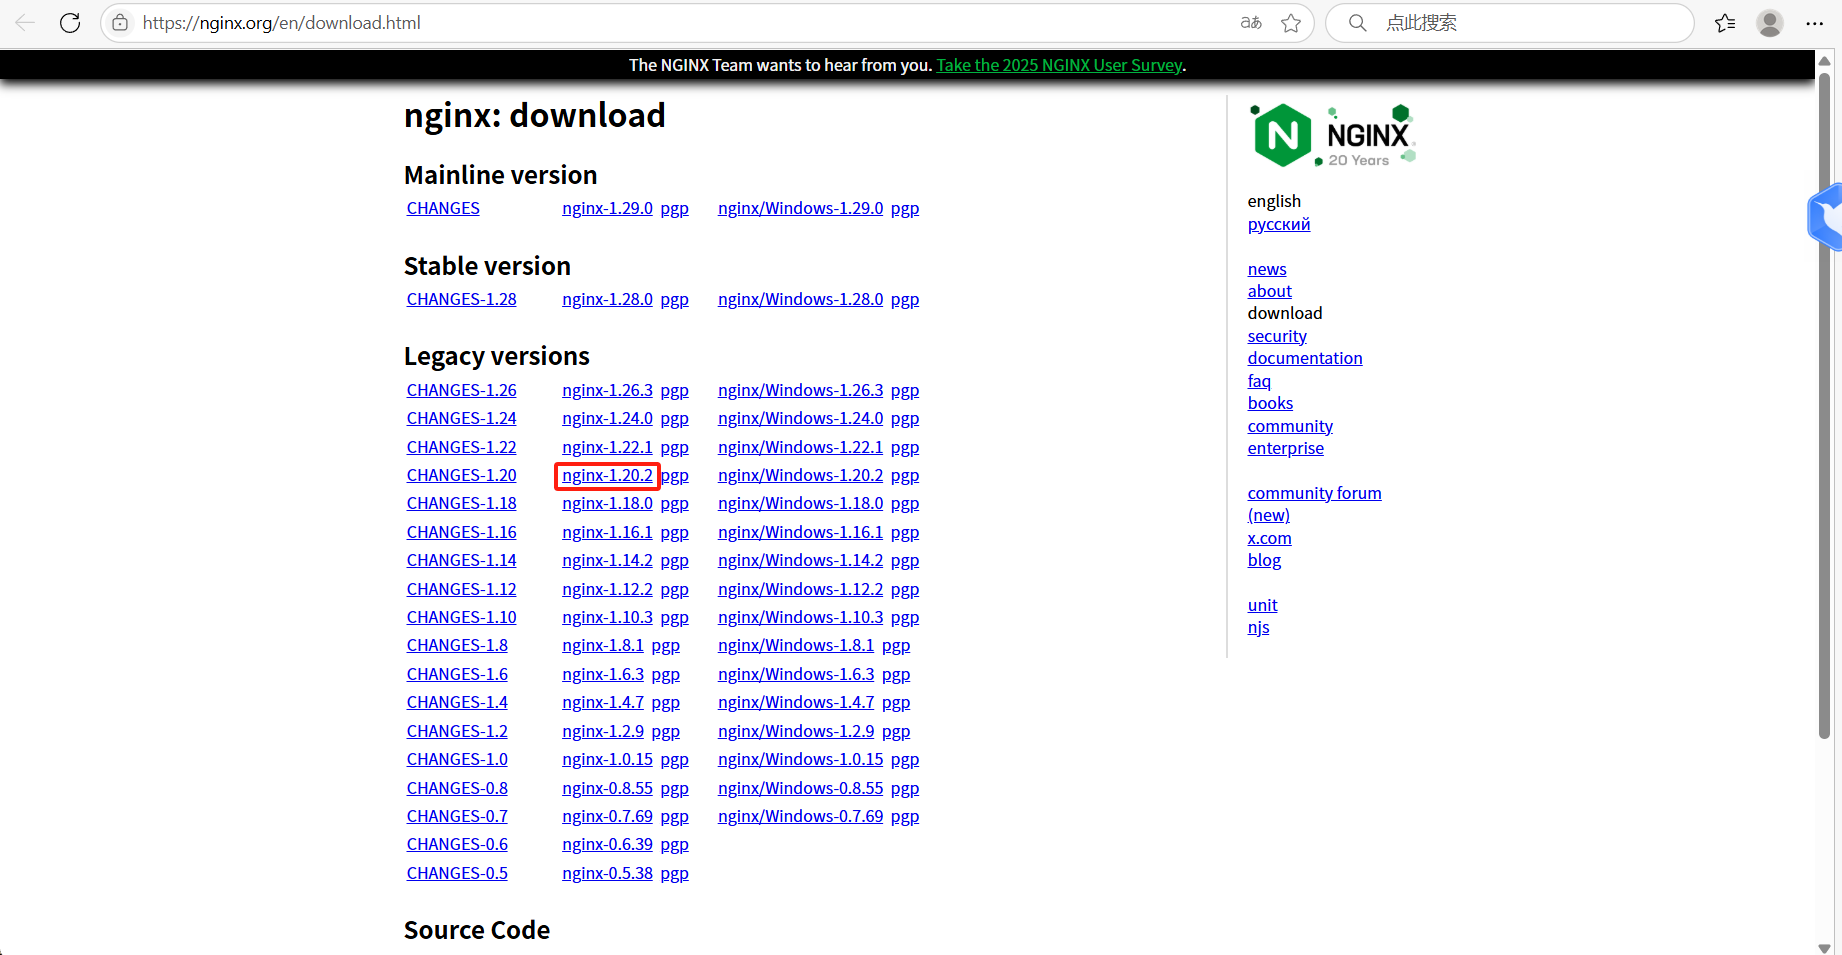Open community forum (new) link
The height and width of the screenshot is (955, 1842).
[1314, 504]
